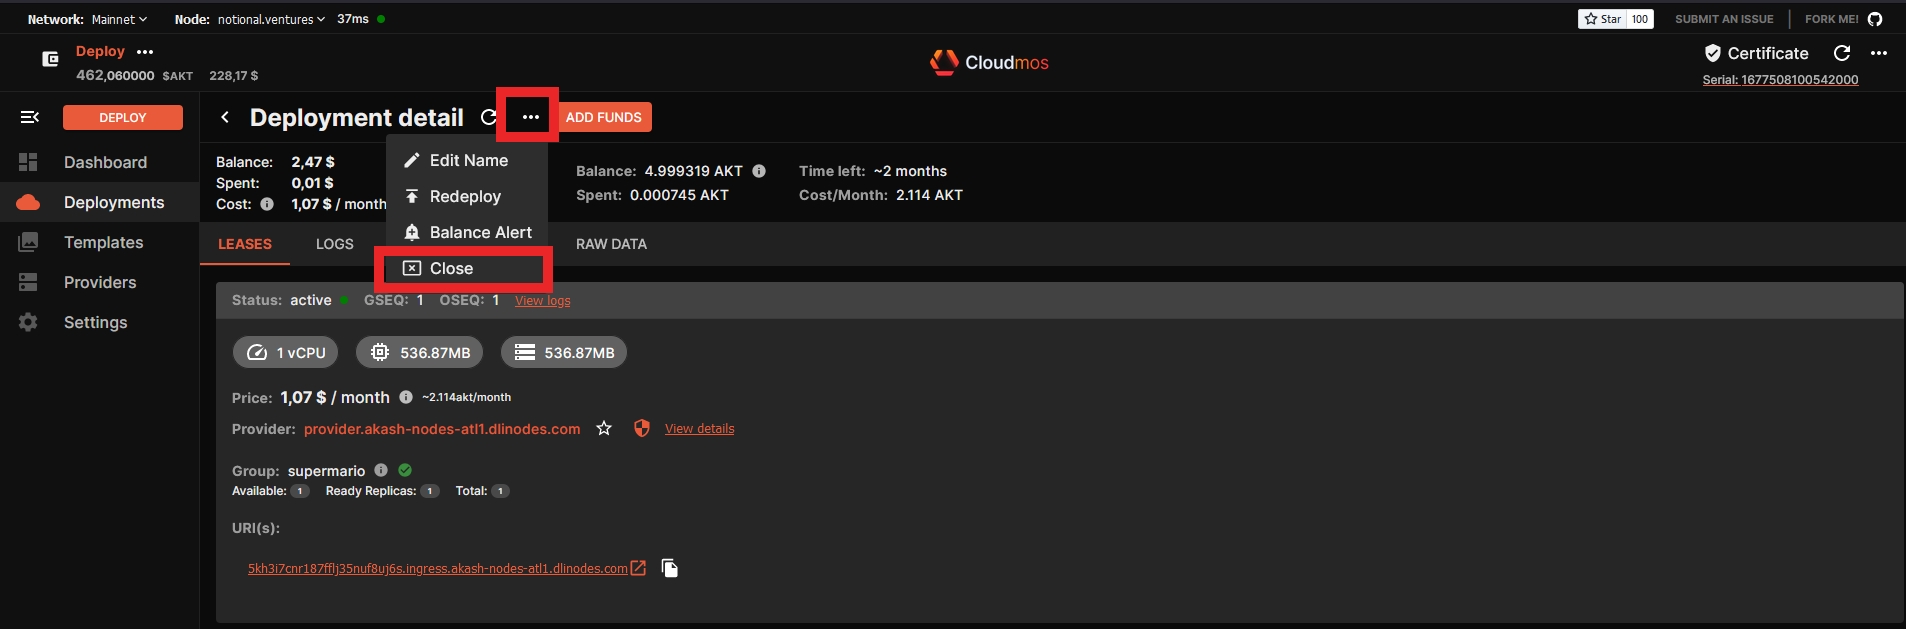This screenshot has height=629, width=1906.
Task: Click the Providers server icon
Action: (x=28, y=282)
